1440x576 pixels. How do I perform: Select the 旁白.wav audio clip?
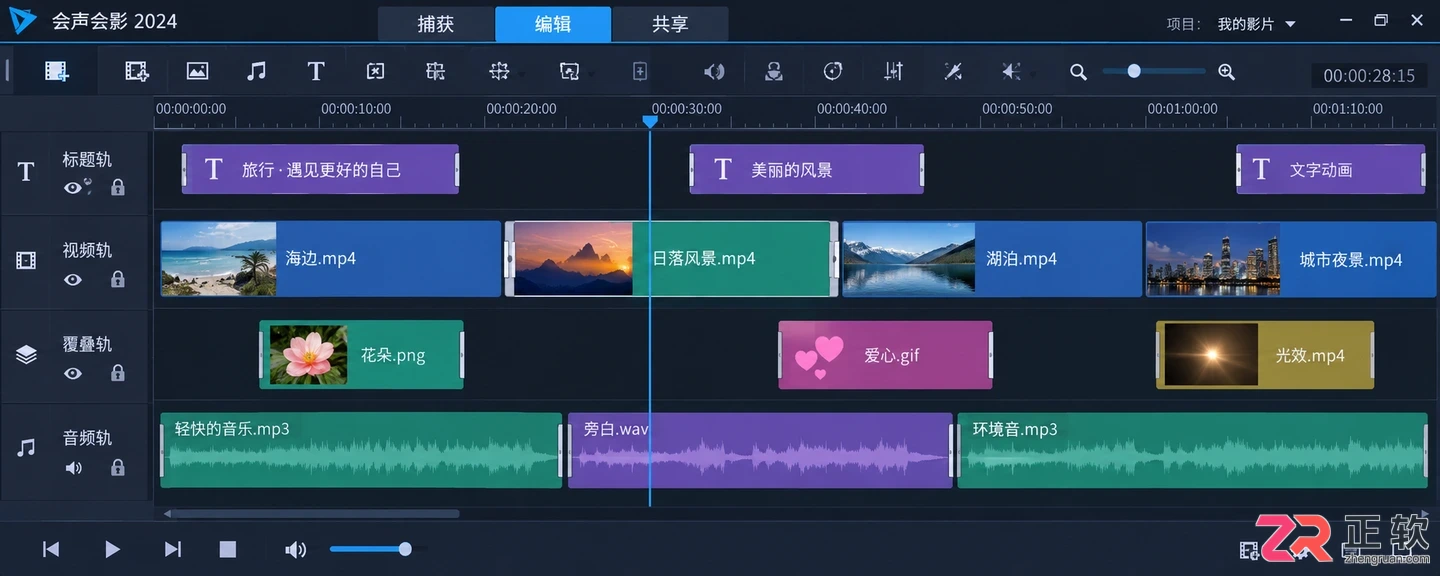pos(760,450)
